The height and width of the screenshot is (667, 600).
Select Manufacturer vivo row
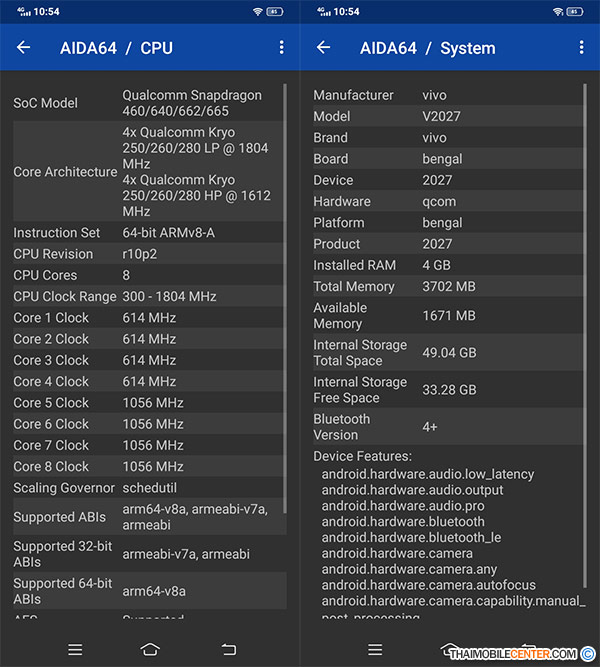(448, 95)
